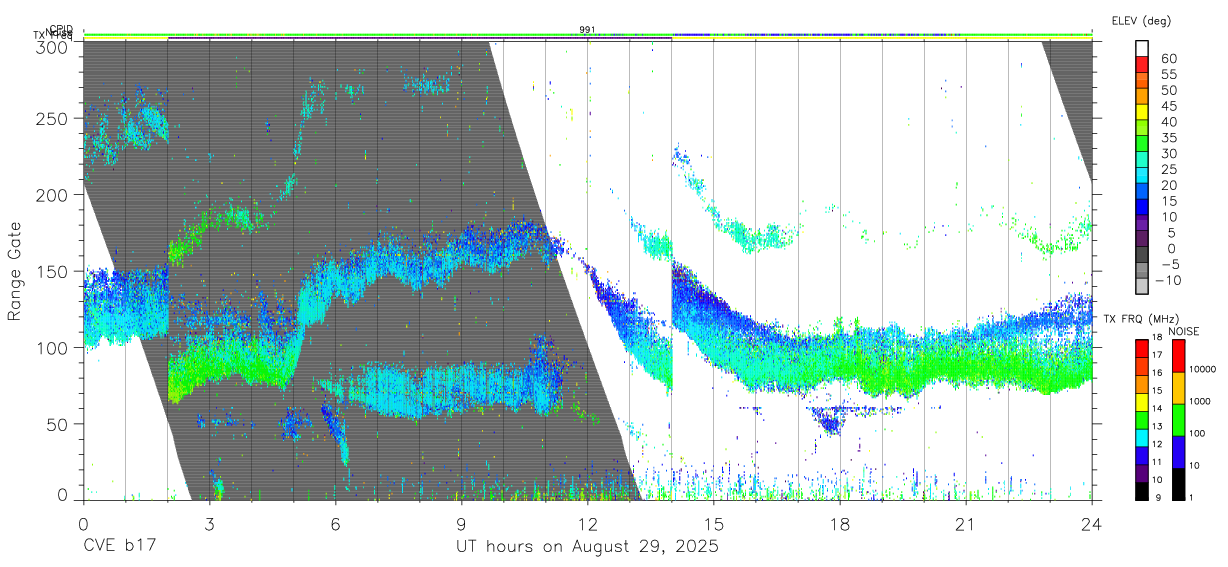Click the "6" UT hour tick label
Screen dimensions: 1228x567
336,524
